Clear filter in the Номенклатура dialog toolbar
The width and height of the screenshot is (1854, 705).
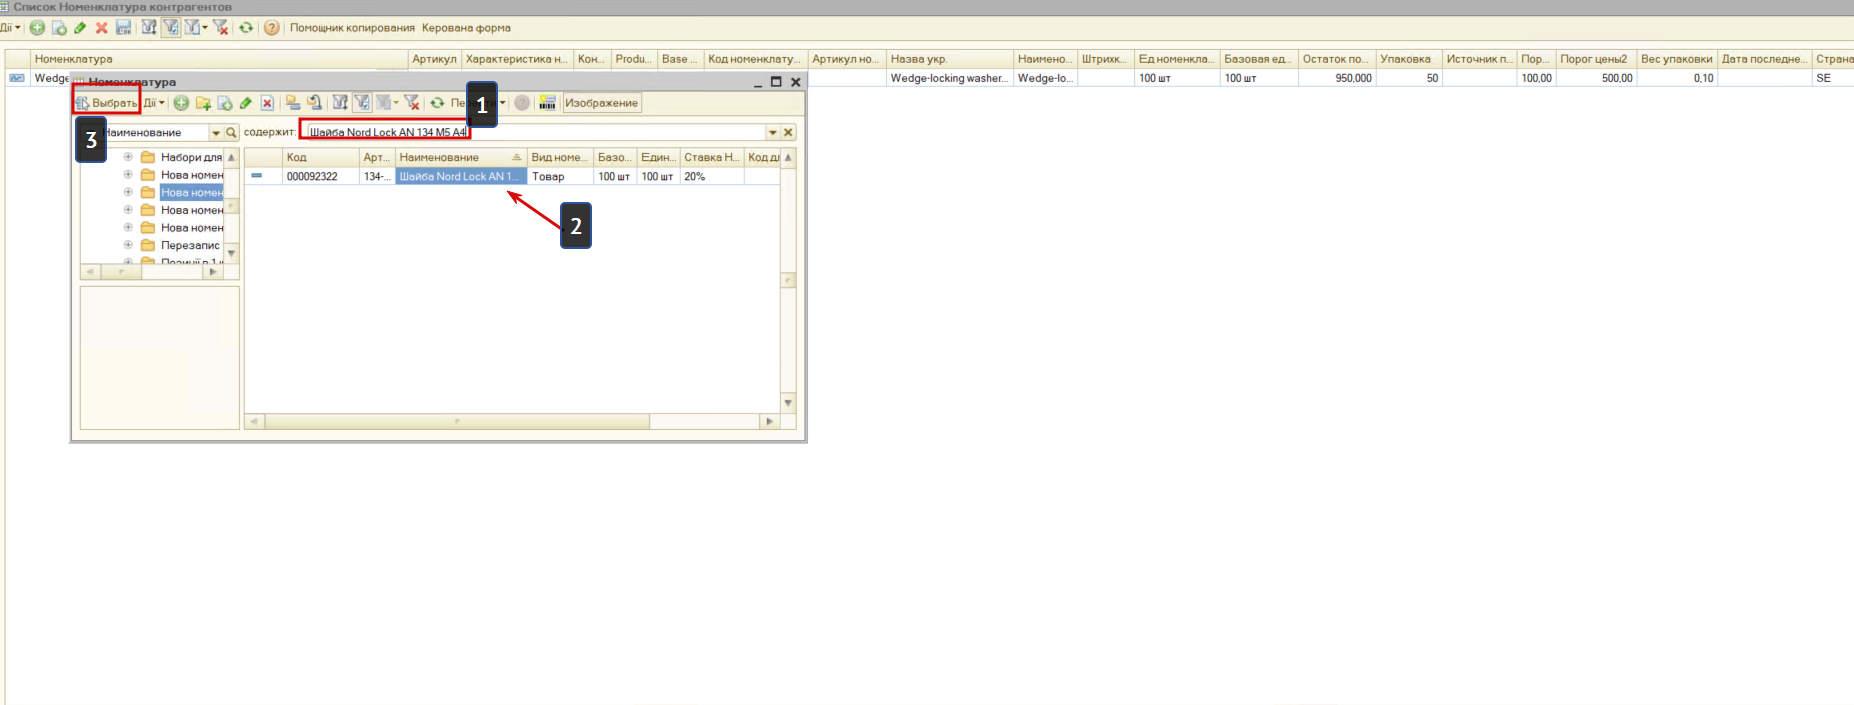point(411,103)
